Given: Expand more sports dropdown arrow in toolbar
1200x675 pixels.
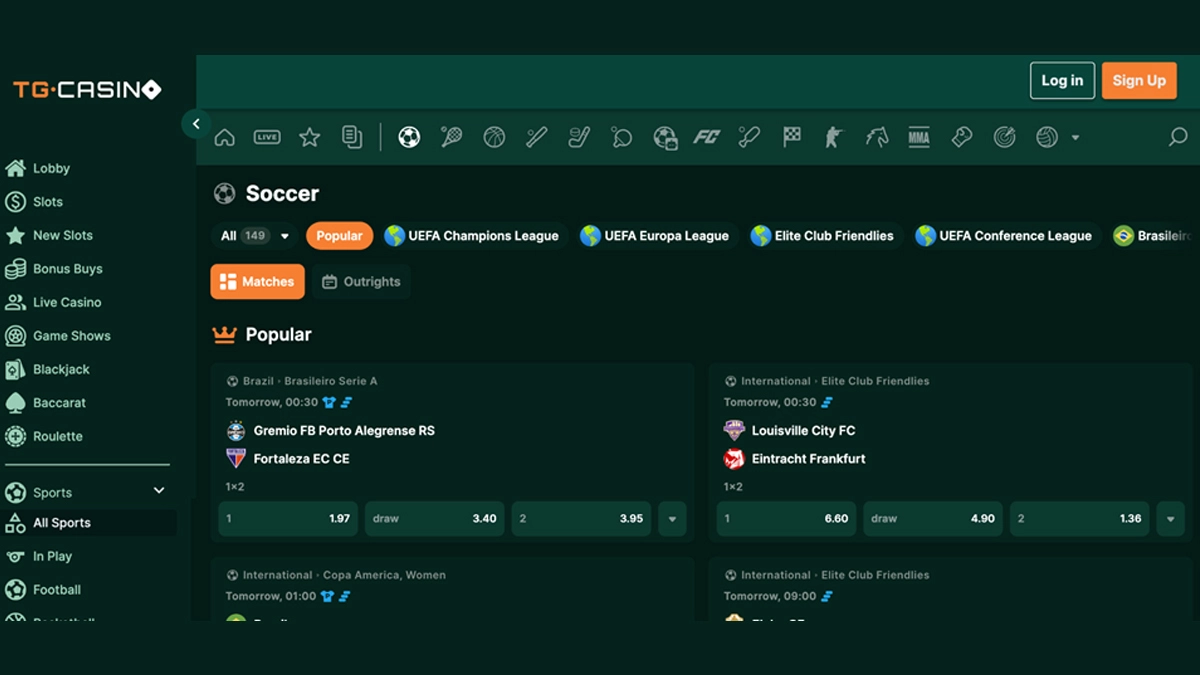Looking at the screenshot, I should tap(1075, 138).
